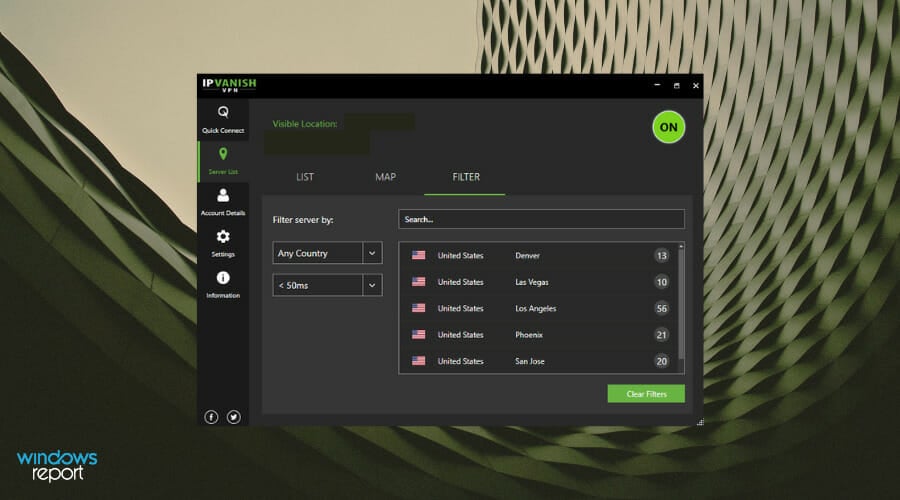Click the US flag next to Phoenix
Image resolution: width=900 pixels, height=500 pixels.
[418, 335]
